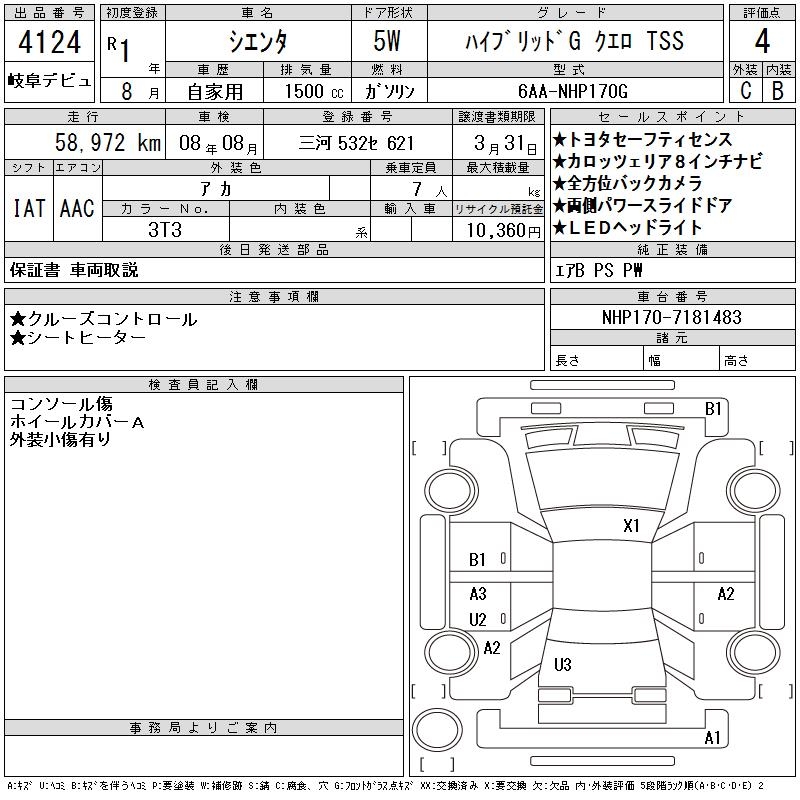Select the interior grade B box

779,90
